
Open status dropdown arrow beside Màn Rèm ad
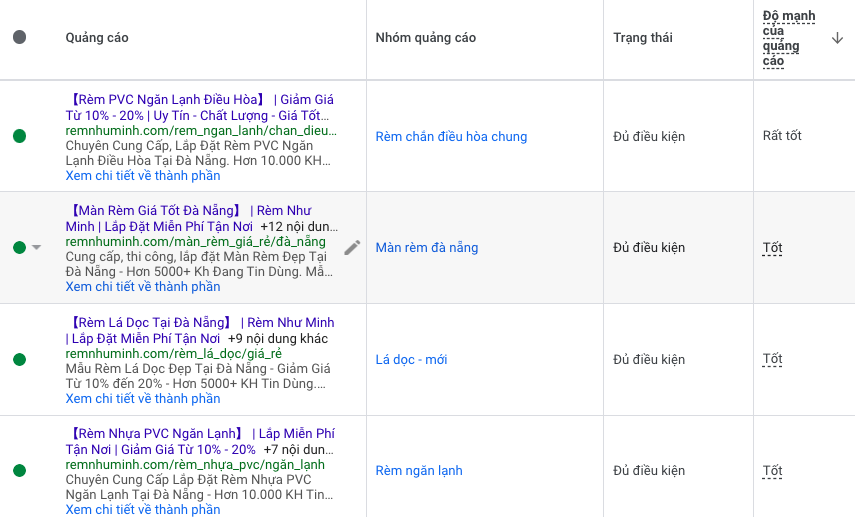coord(37,248)
